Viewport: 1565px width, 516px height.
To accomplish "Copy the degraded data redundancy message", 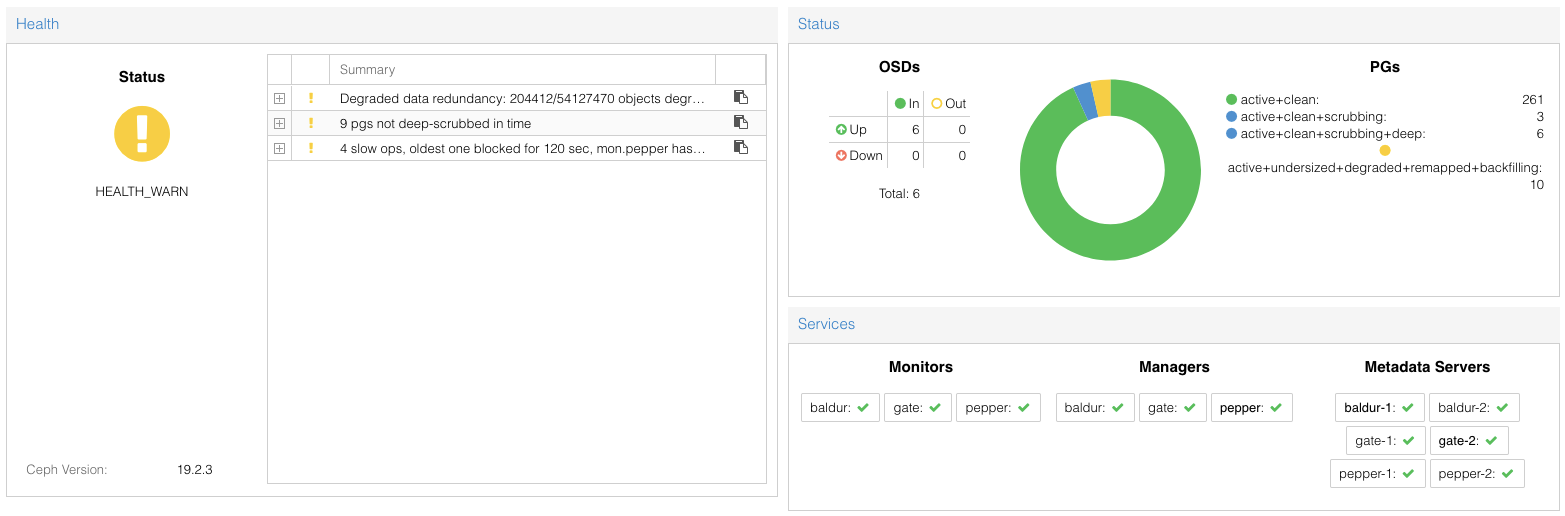I will pyautogui.click(x=741, y=97).
